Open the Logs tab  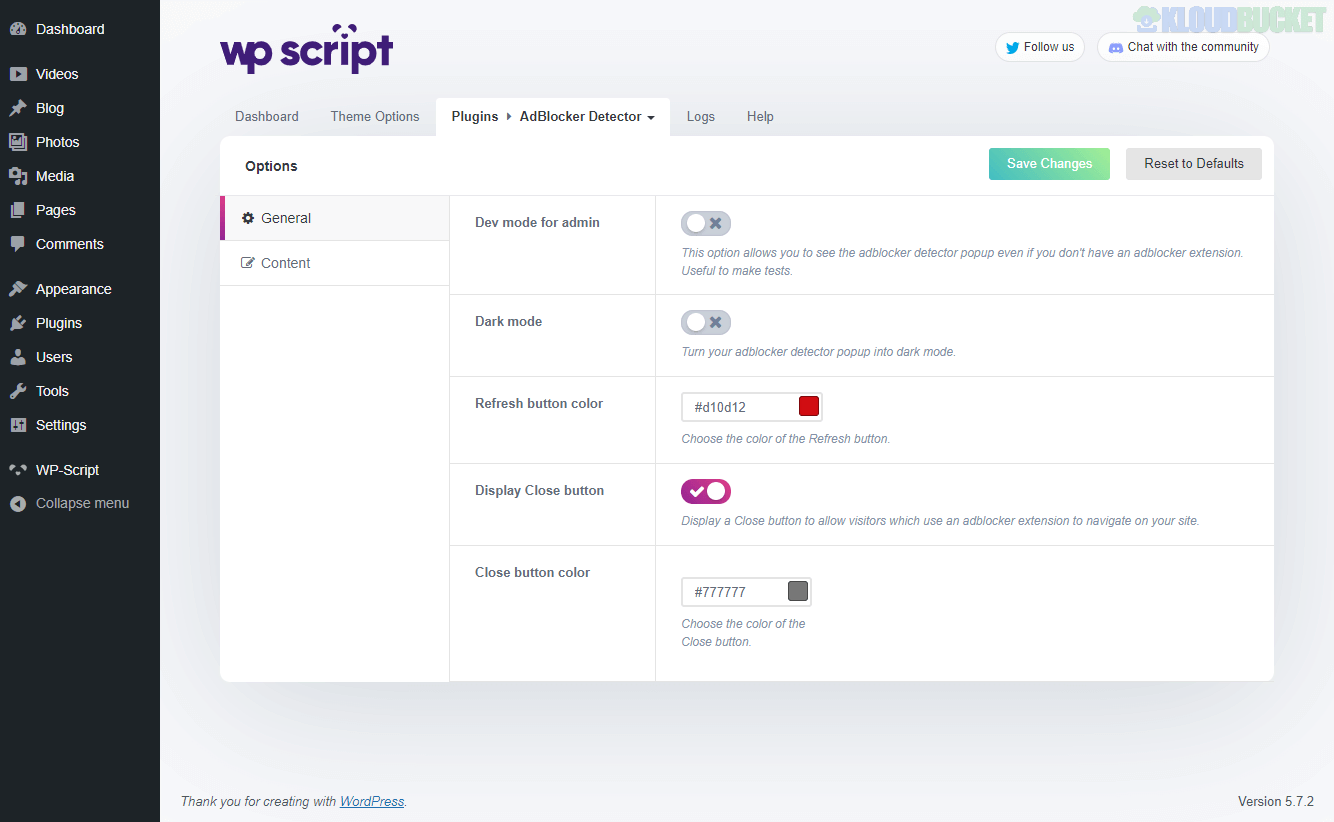[700, 117]
